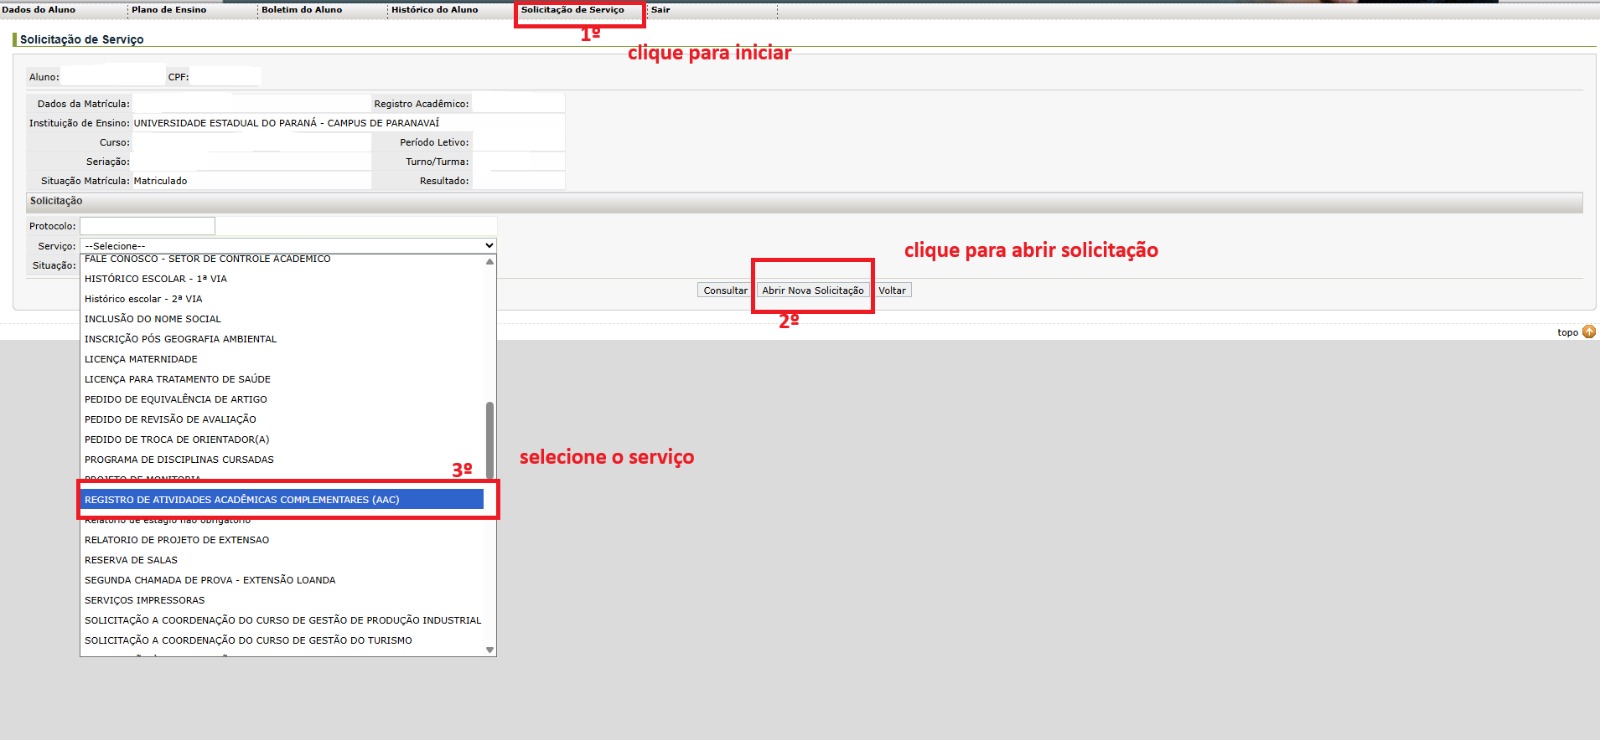The width and height of the screenshot is (1600, 740).
Task: Select REGISTRO DE ATIVIDADES ACADÊMICAS COMPLEMENTARES option
Action: coord(241,500)
